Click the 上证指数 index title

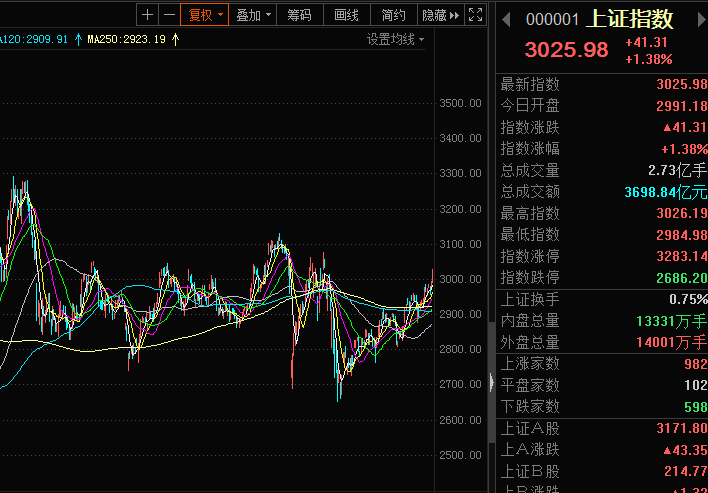(x=631, y=19)
